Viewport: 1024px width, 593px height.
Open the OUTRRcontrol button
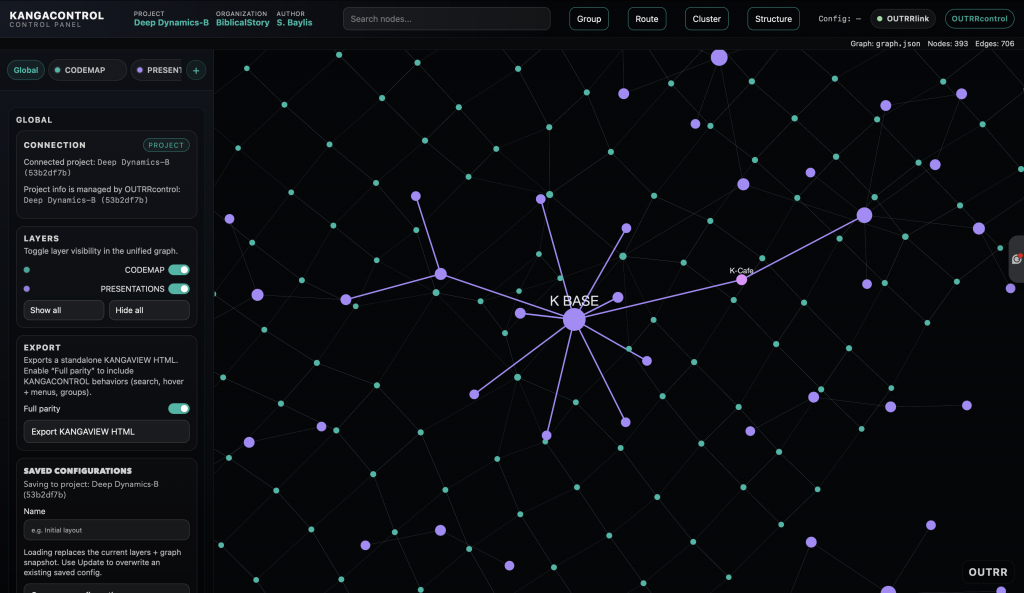(979, 19)
